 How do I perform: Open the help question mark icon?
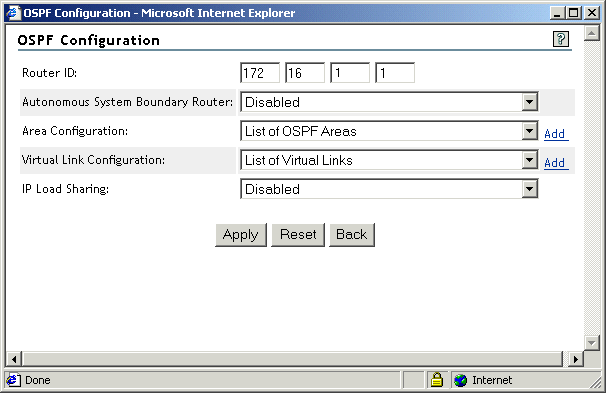tap(561, 39)
